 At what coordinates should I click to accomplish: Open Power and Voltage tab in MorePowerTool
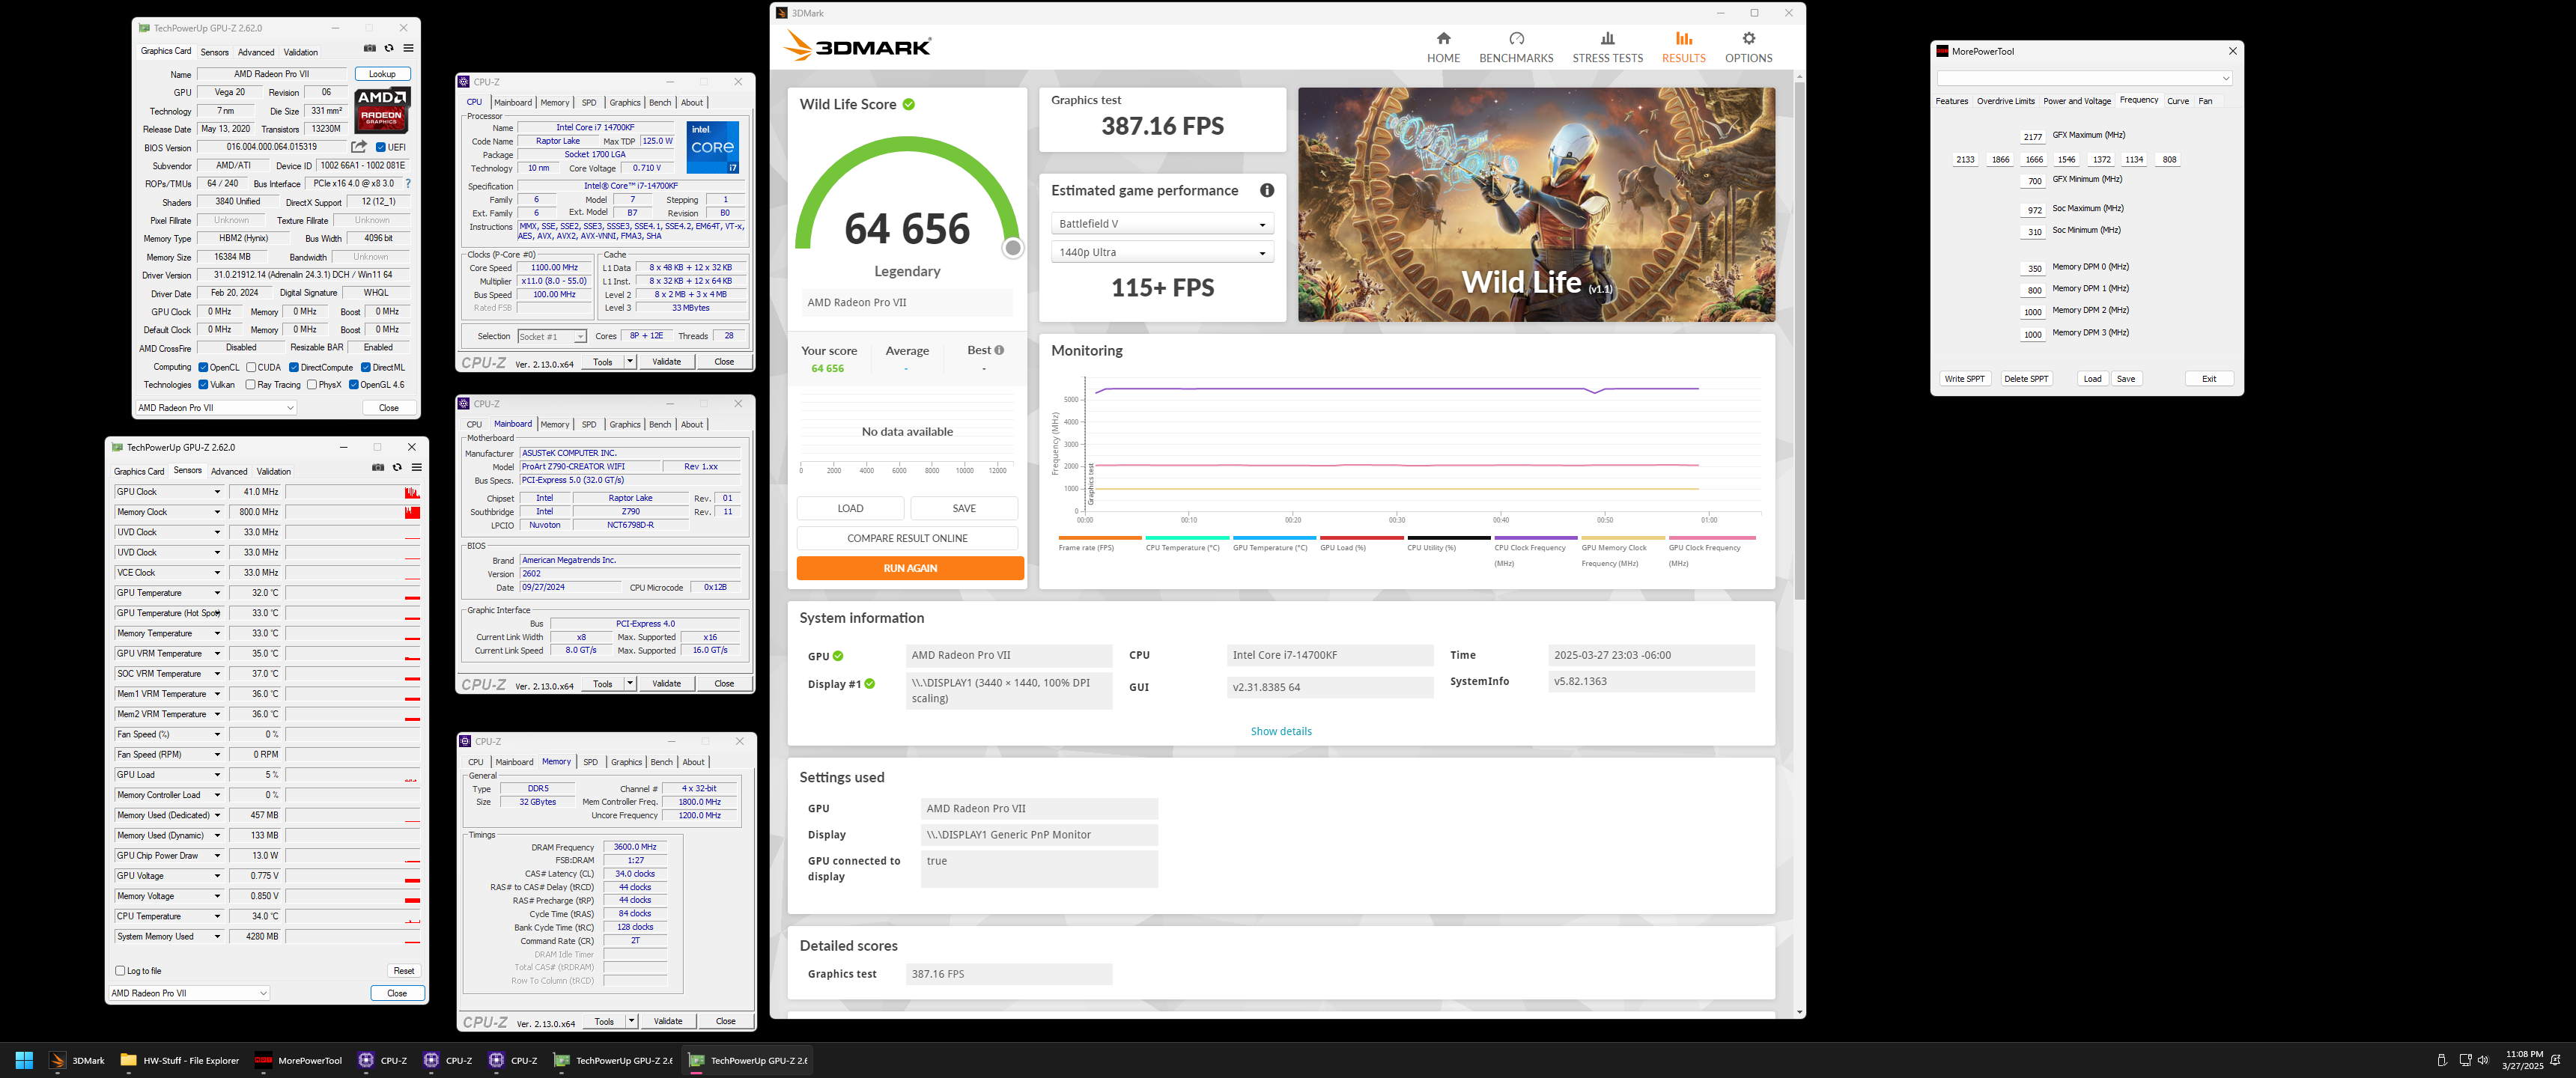point(2076,101)
